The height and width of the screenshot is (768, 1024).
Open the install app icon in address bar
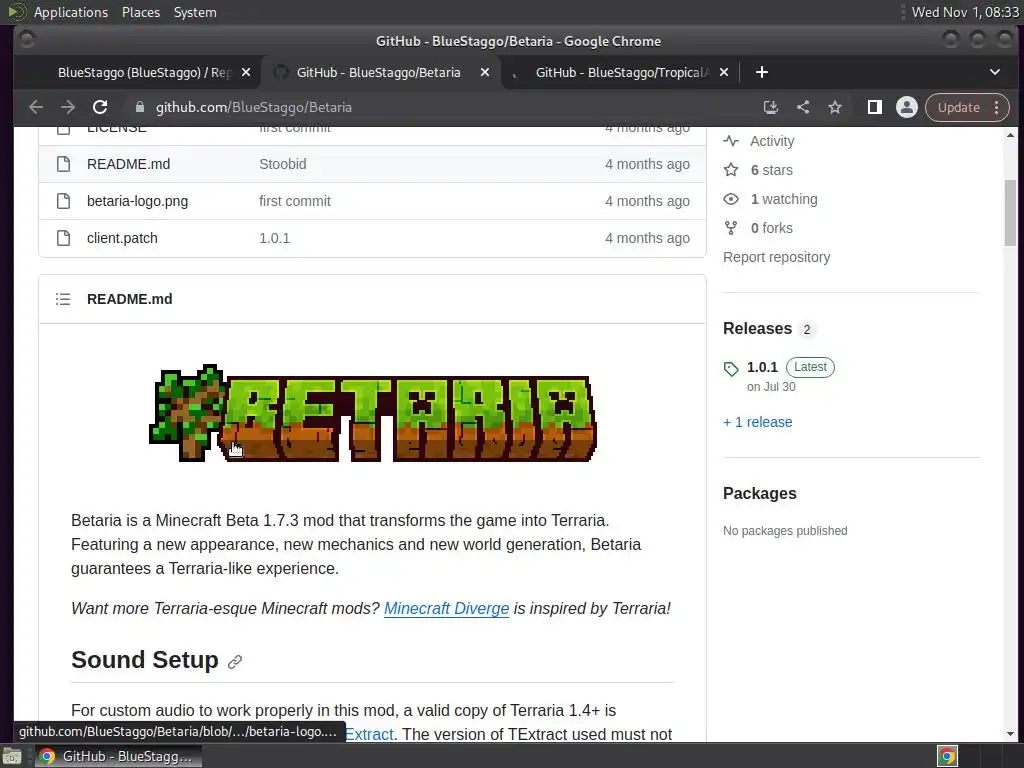771,107
